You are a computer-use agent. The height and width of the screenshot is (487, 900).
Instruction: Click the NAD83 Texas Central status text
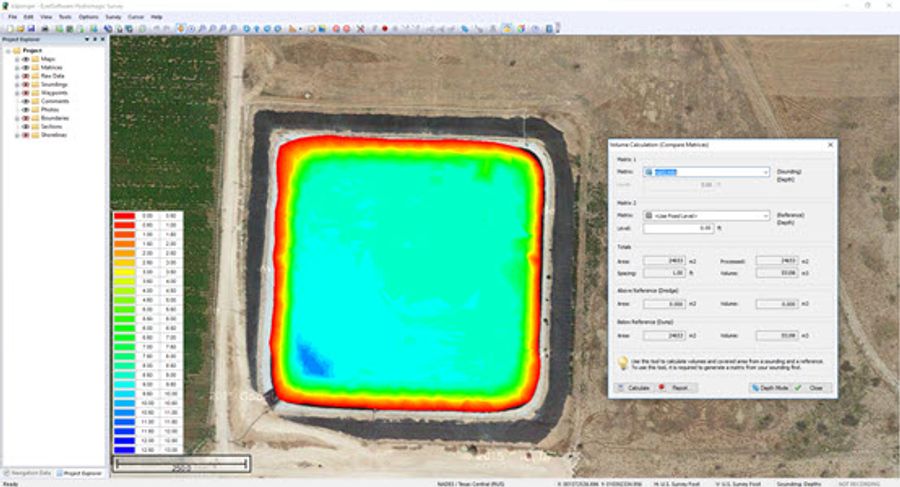(x=471, y=484)
